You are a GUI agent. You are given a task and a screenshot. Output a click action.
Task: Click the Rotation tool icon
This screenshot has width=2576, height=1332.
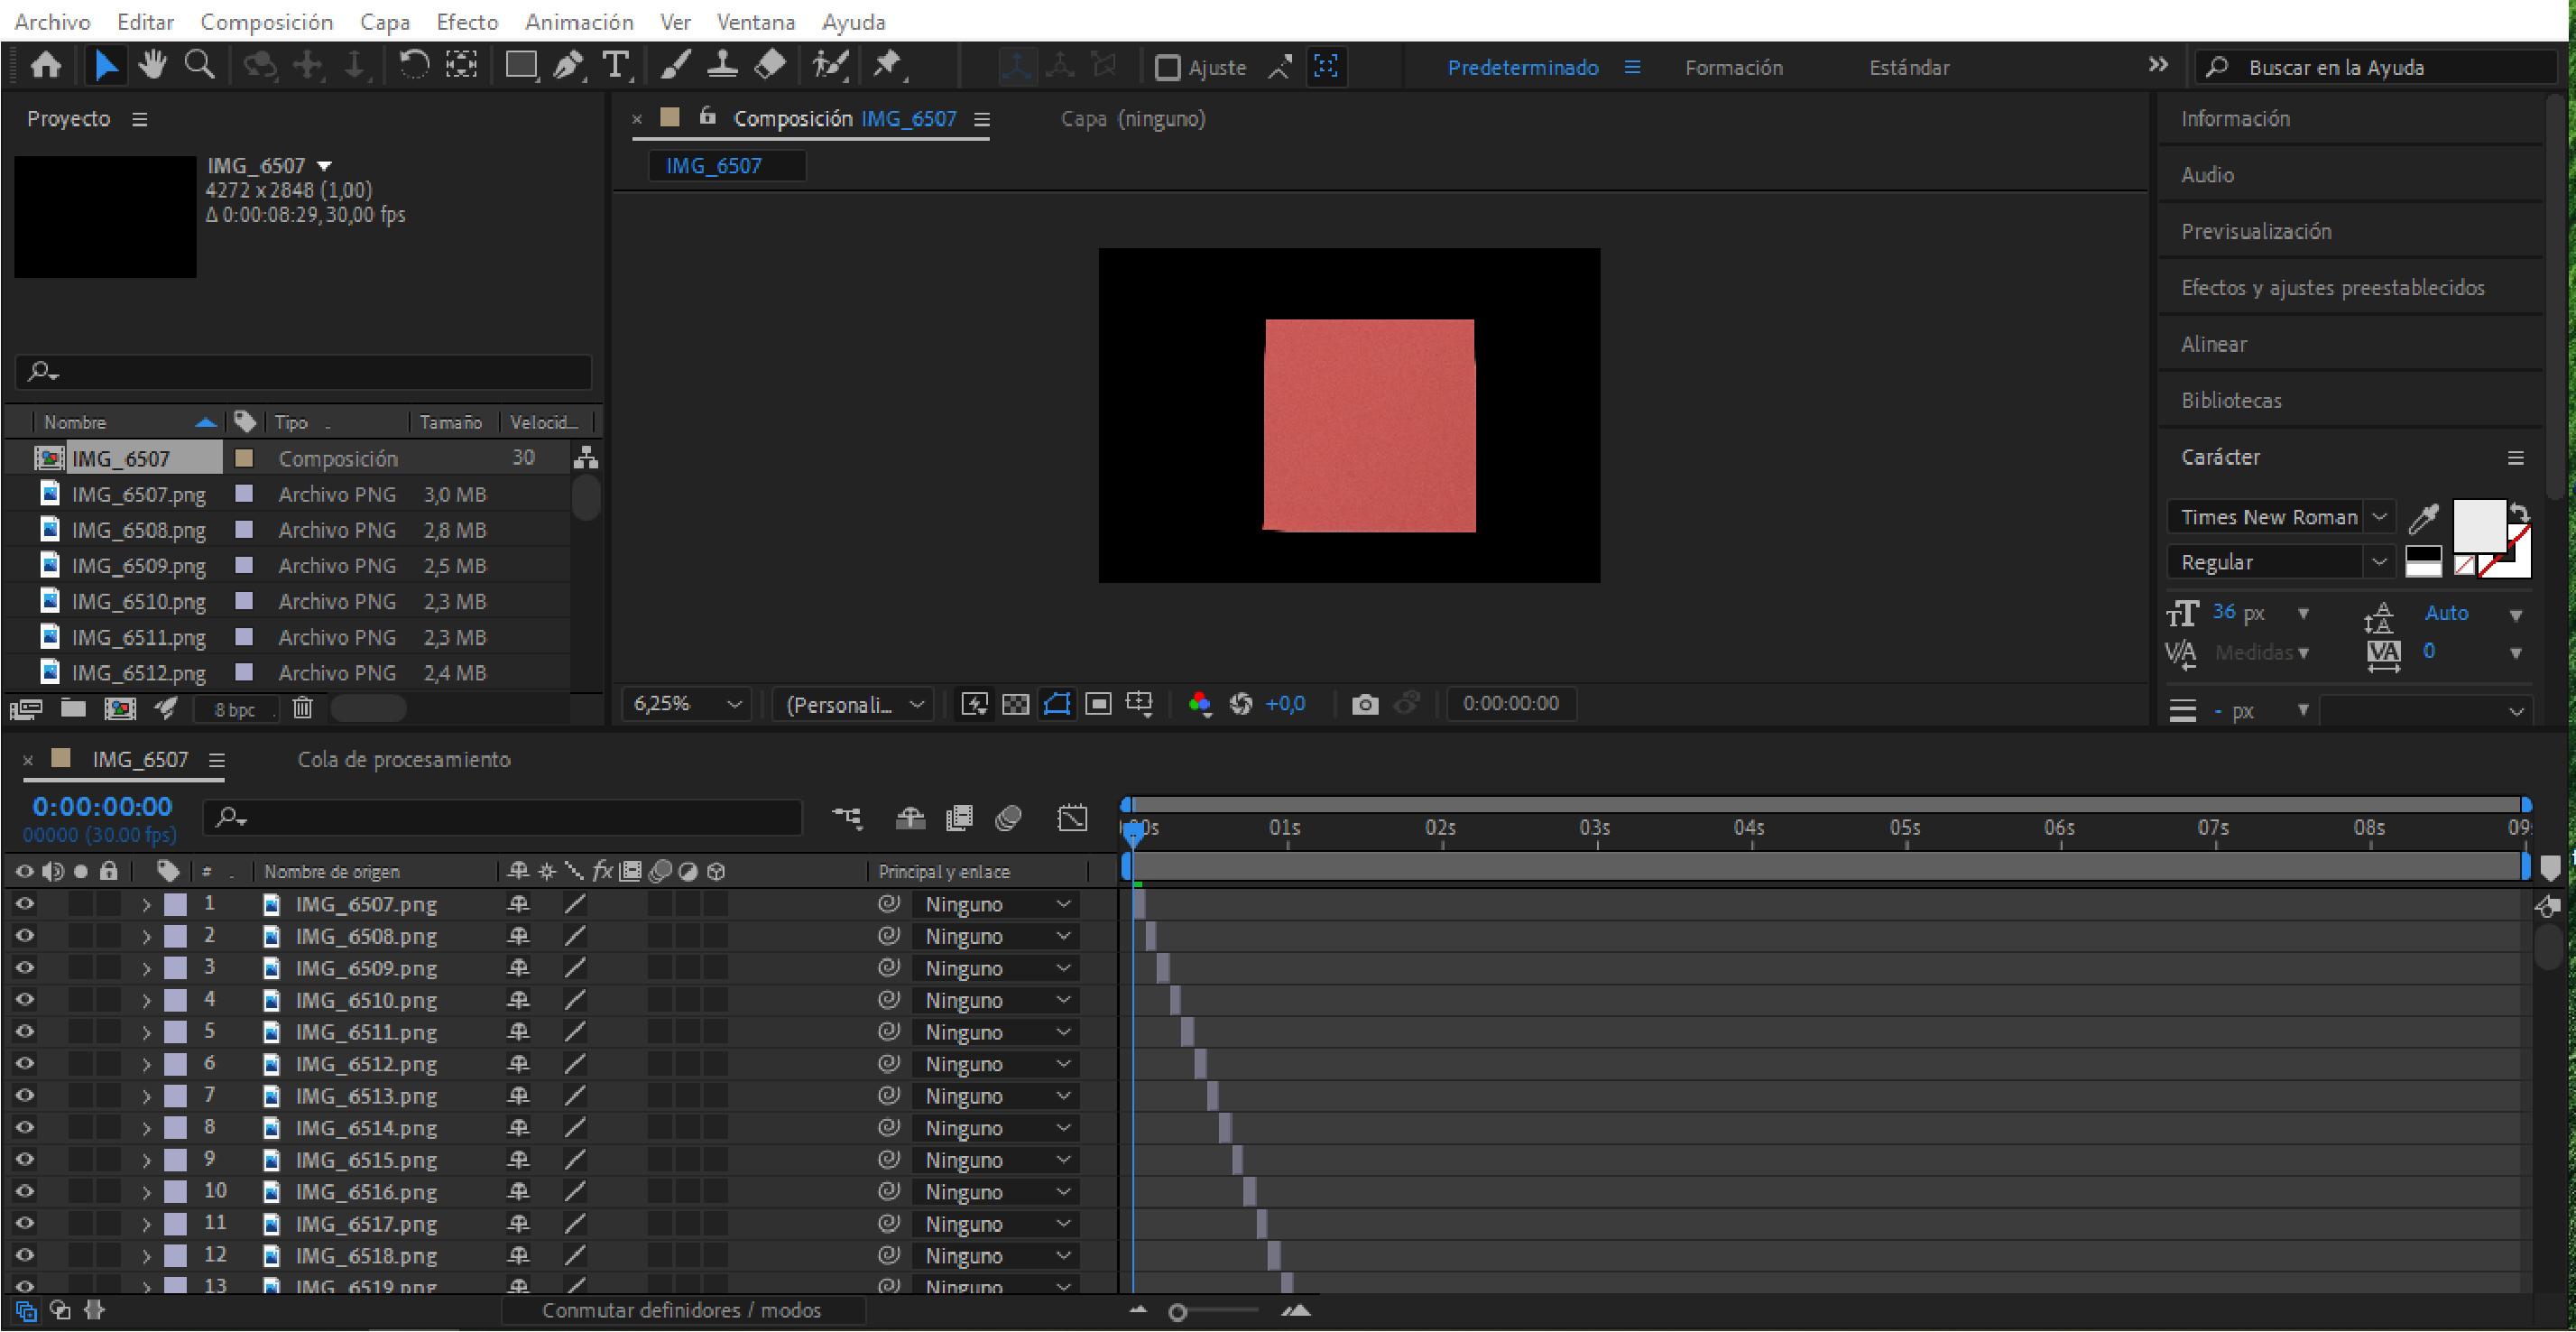413,66
